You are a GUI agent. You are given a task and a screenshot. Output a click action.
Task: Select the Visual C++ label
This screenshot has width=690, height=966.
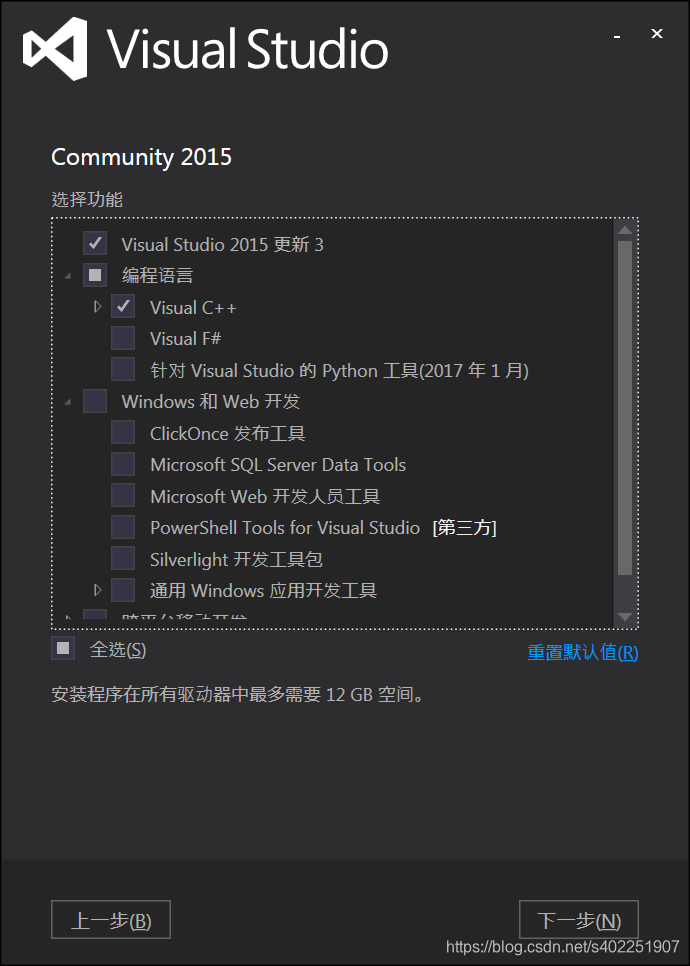(x=193, y=307)
